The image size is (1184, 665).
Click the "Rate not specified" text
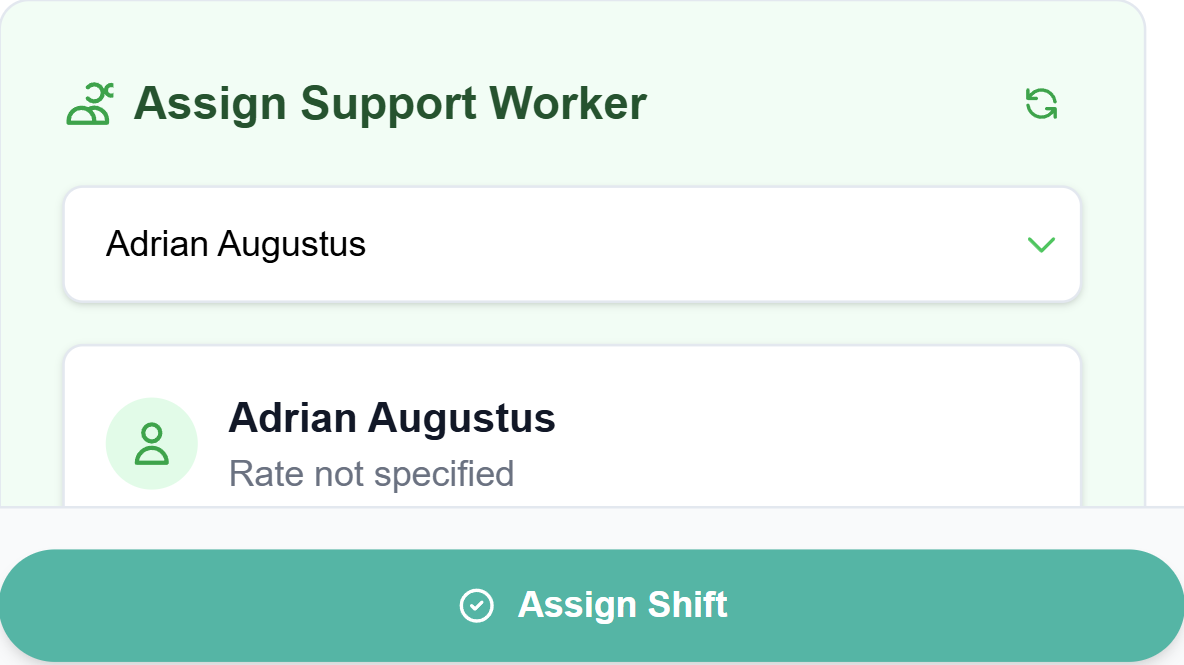[371, 473]
